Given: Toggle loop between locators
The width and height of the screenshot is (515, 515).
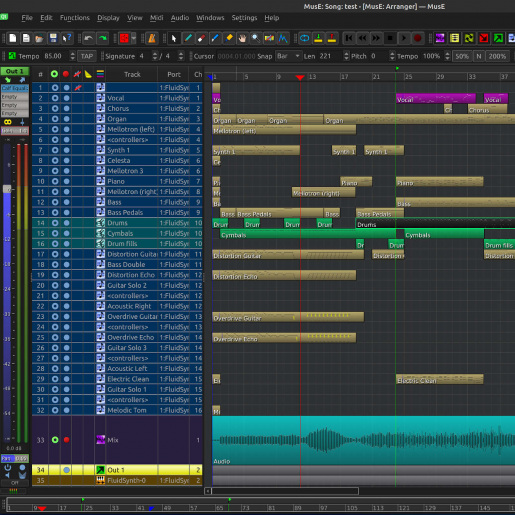Looking at the screenshot, I should (x=304, y=38).
